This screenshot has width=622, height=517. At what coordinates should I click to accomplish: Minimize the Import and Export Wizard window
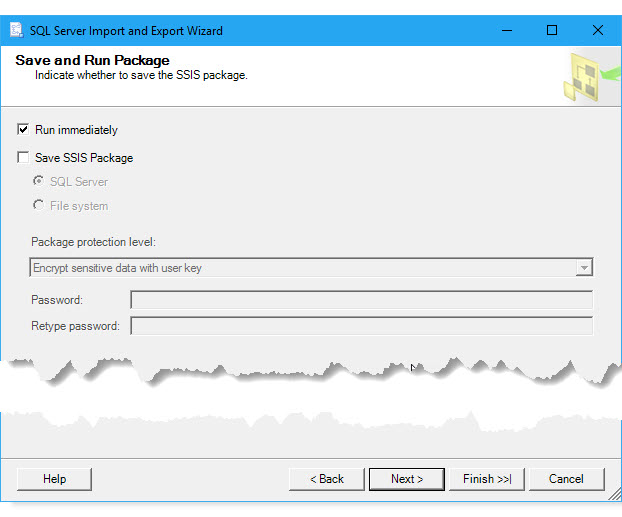click(x=505, y=30)
